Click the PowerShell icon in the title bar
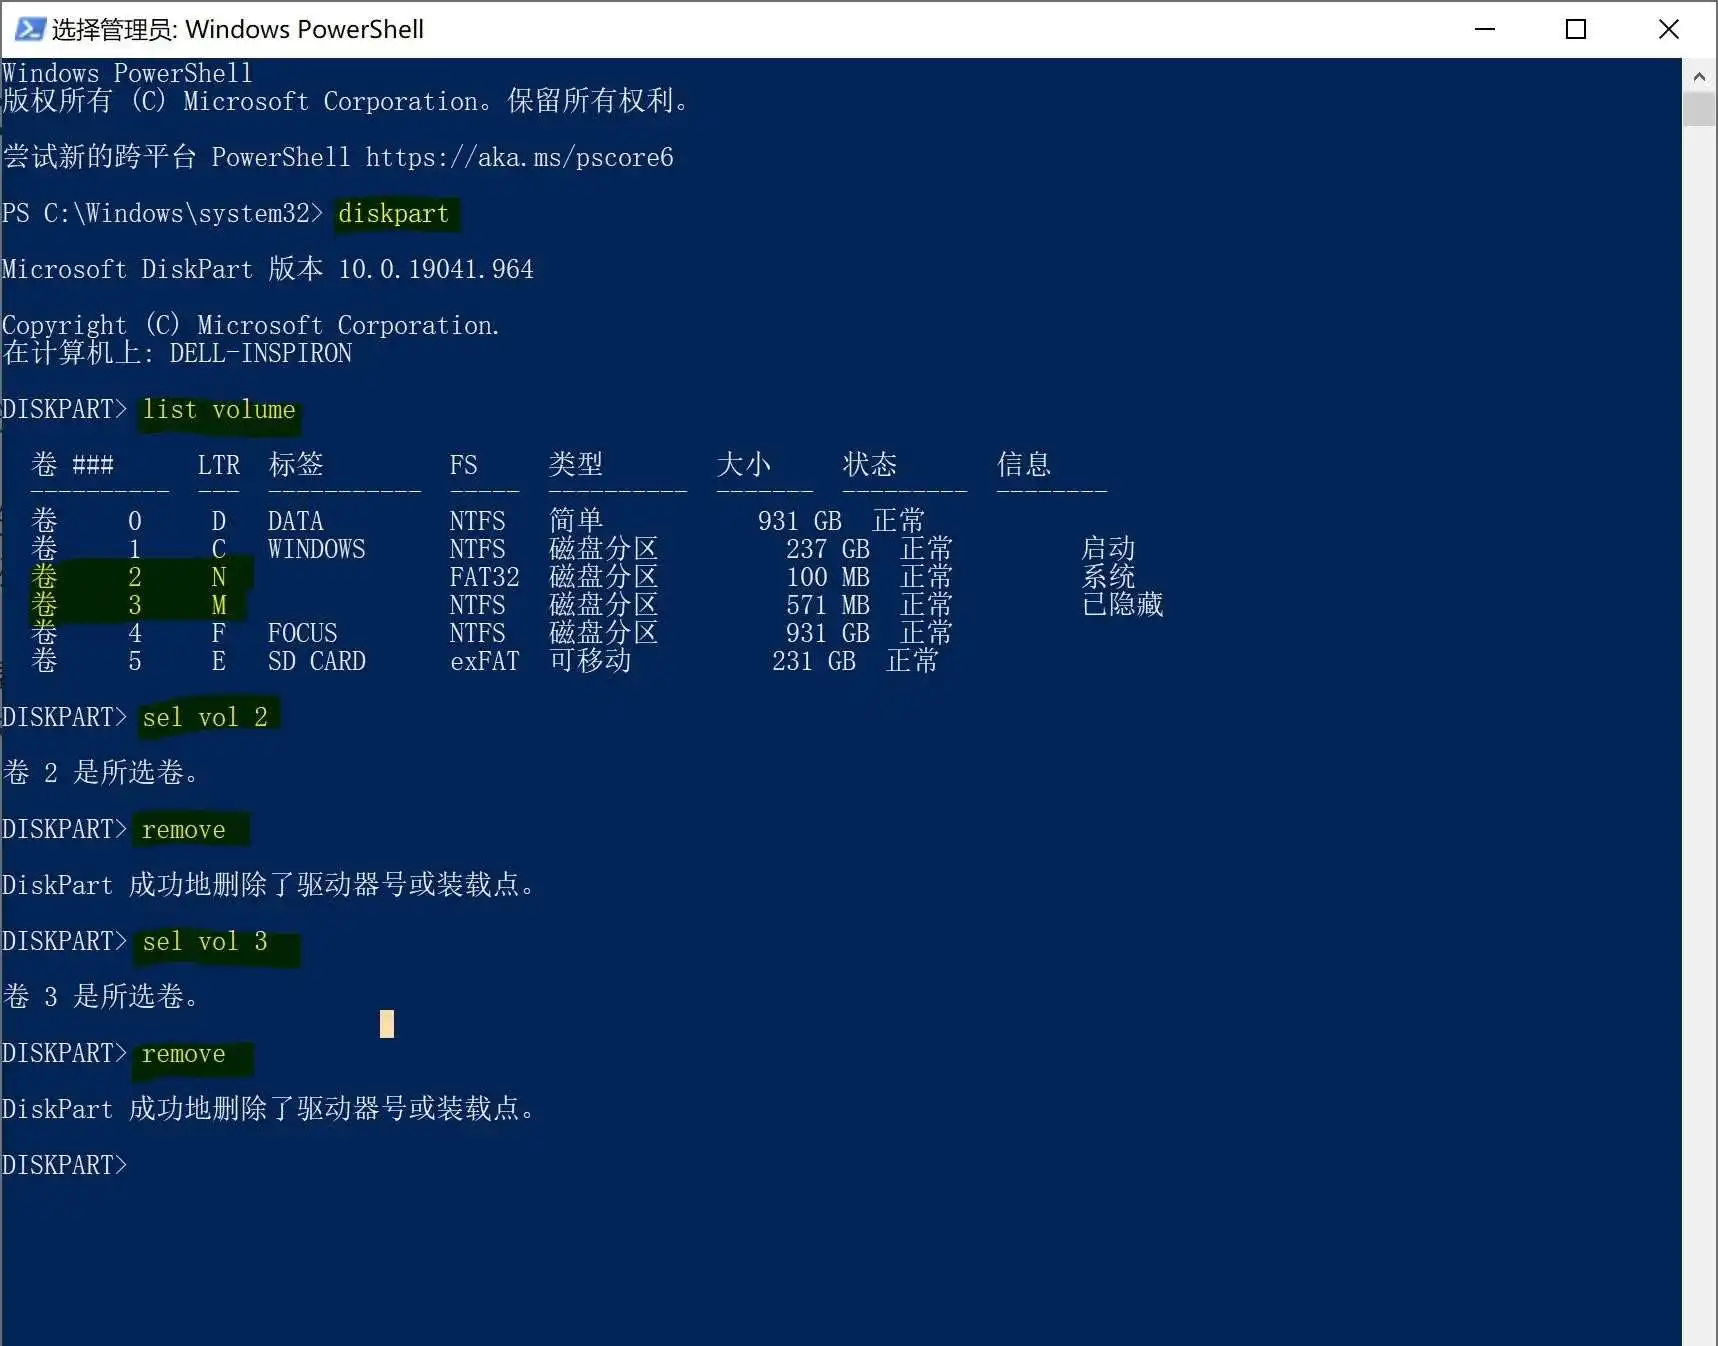 (29, 29)
